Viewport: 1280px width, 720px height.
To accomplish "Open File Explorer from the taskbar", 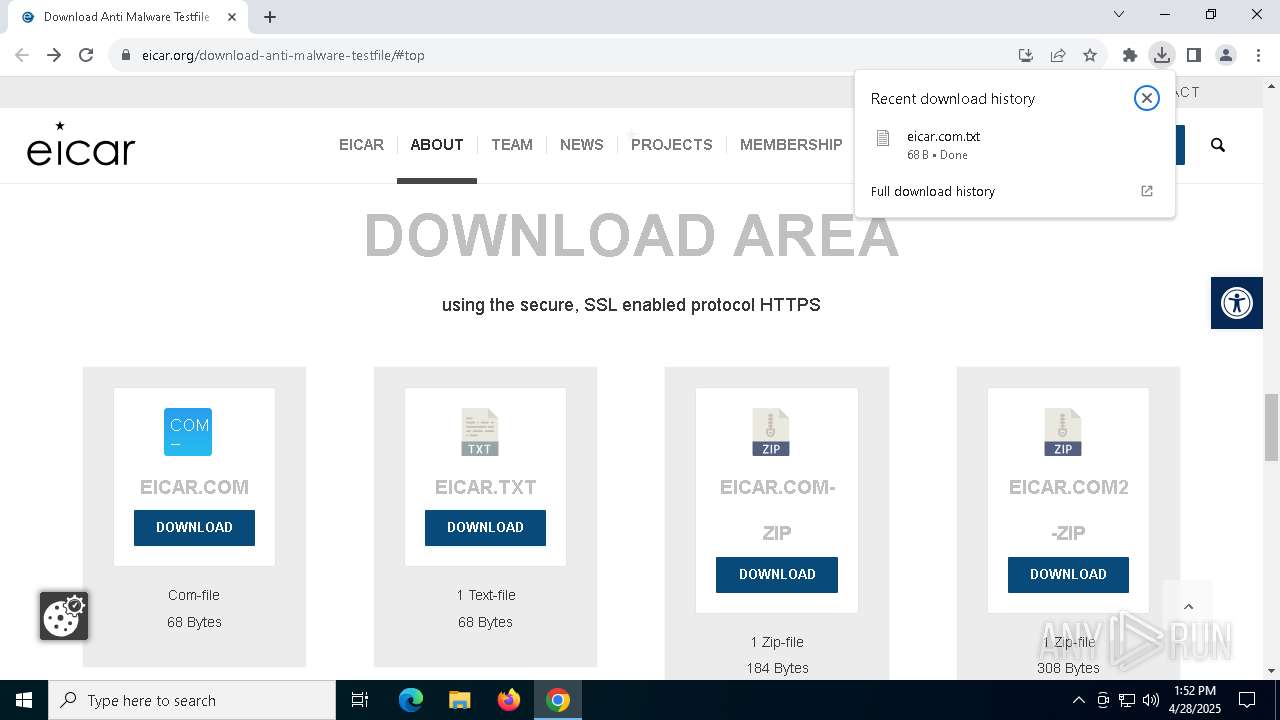I will (459, 700).
